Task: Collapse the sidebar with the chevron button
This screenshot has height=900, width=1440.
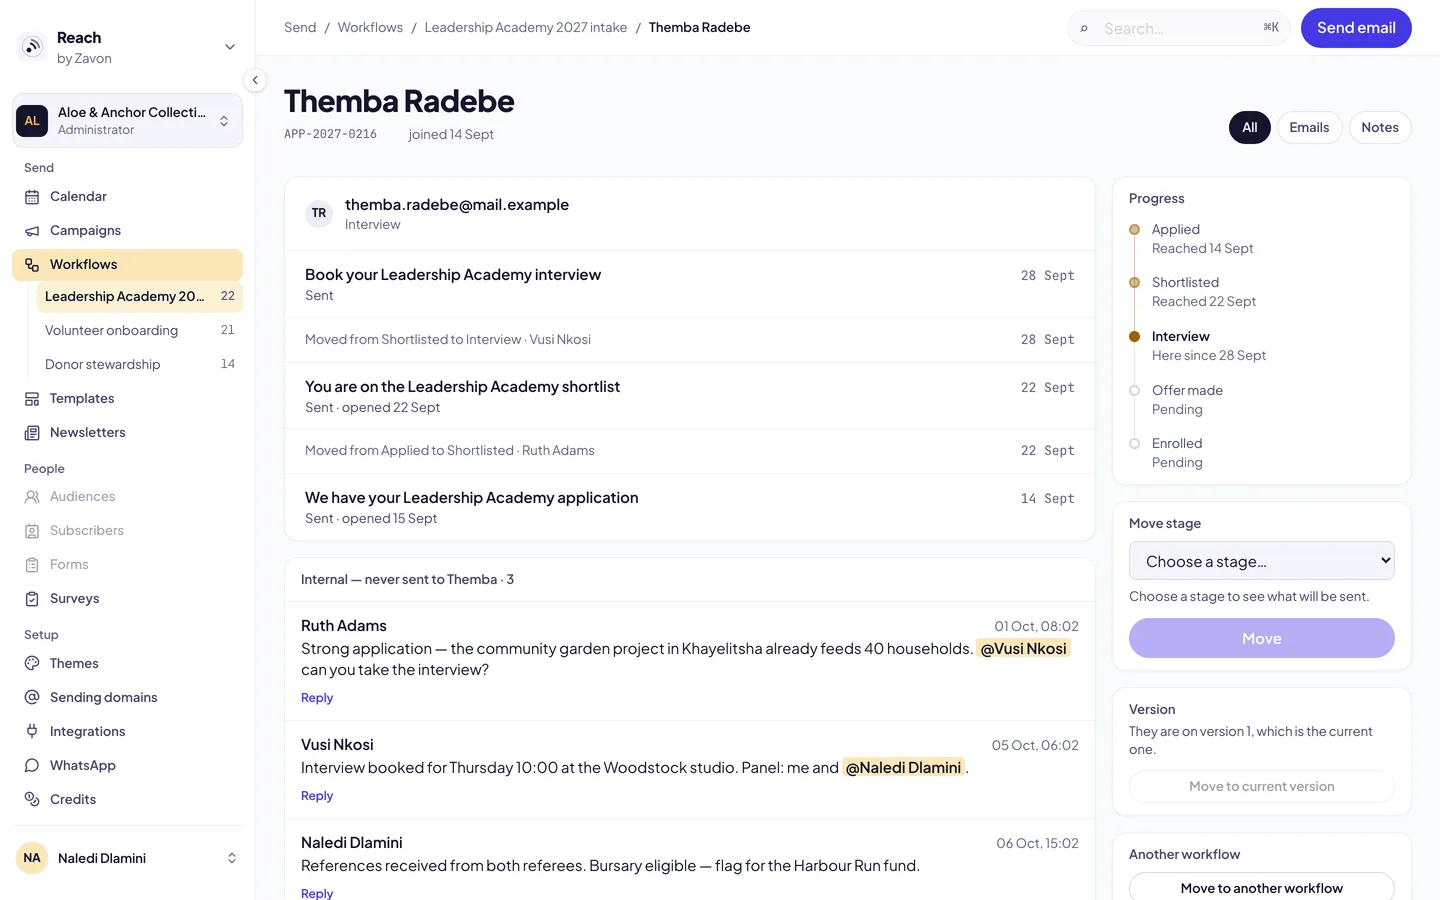Action: pos(255,80)
